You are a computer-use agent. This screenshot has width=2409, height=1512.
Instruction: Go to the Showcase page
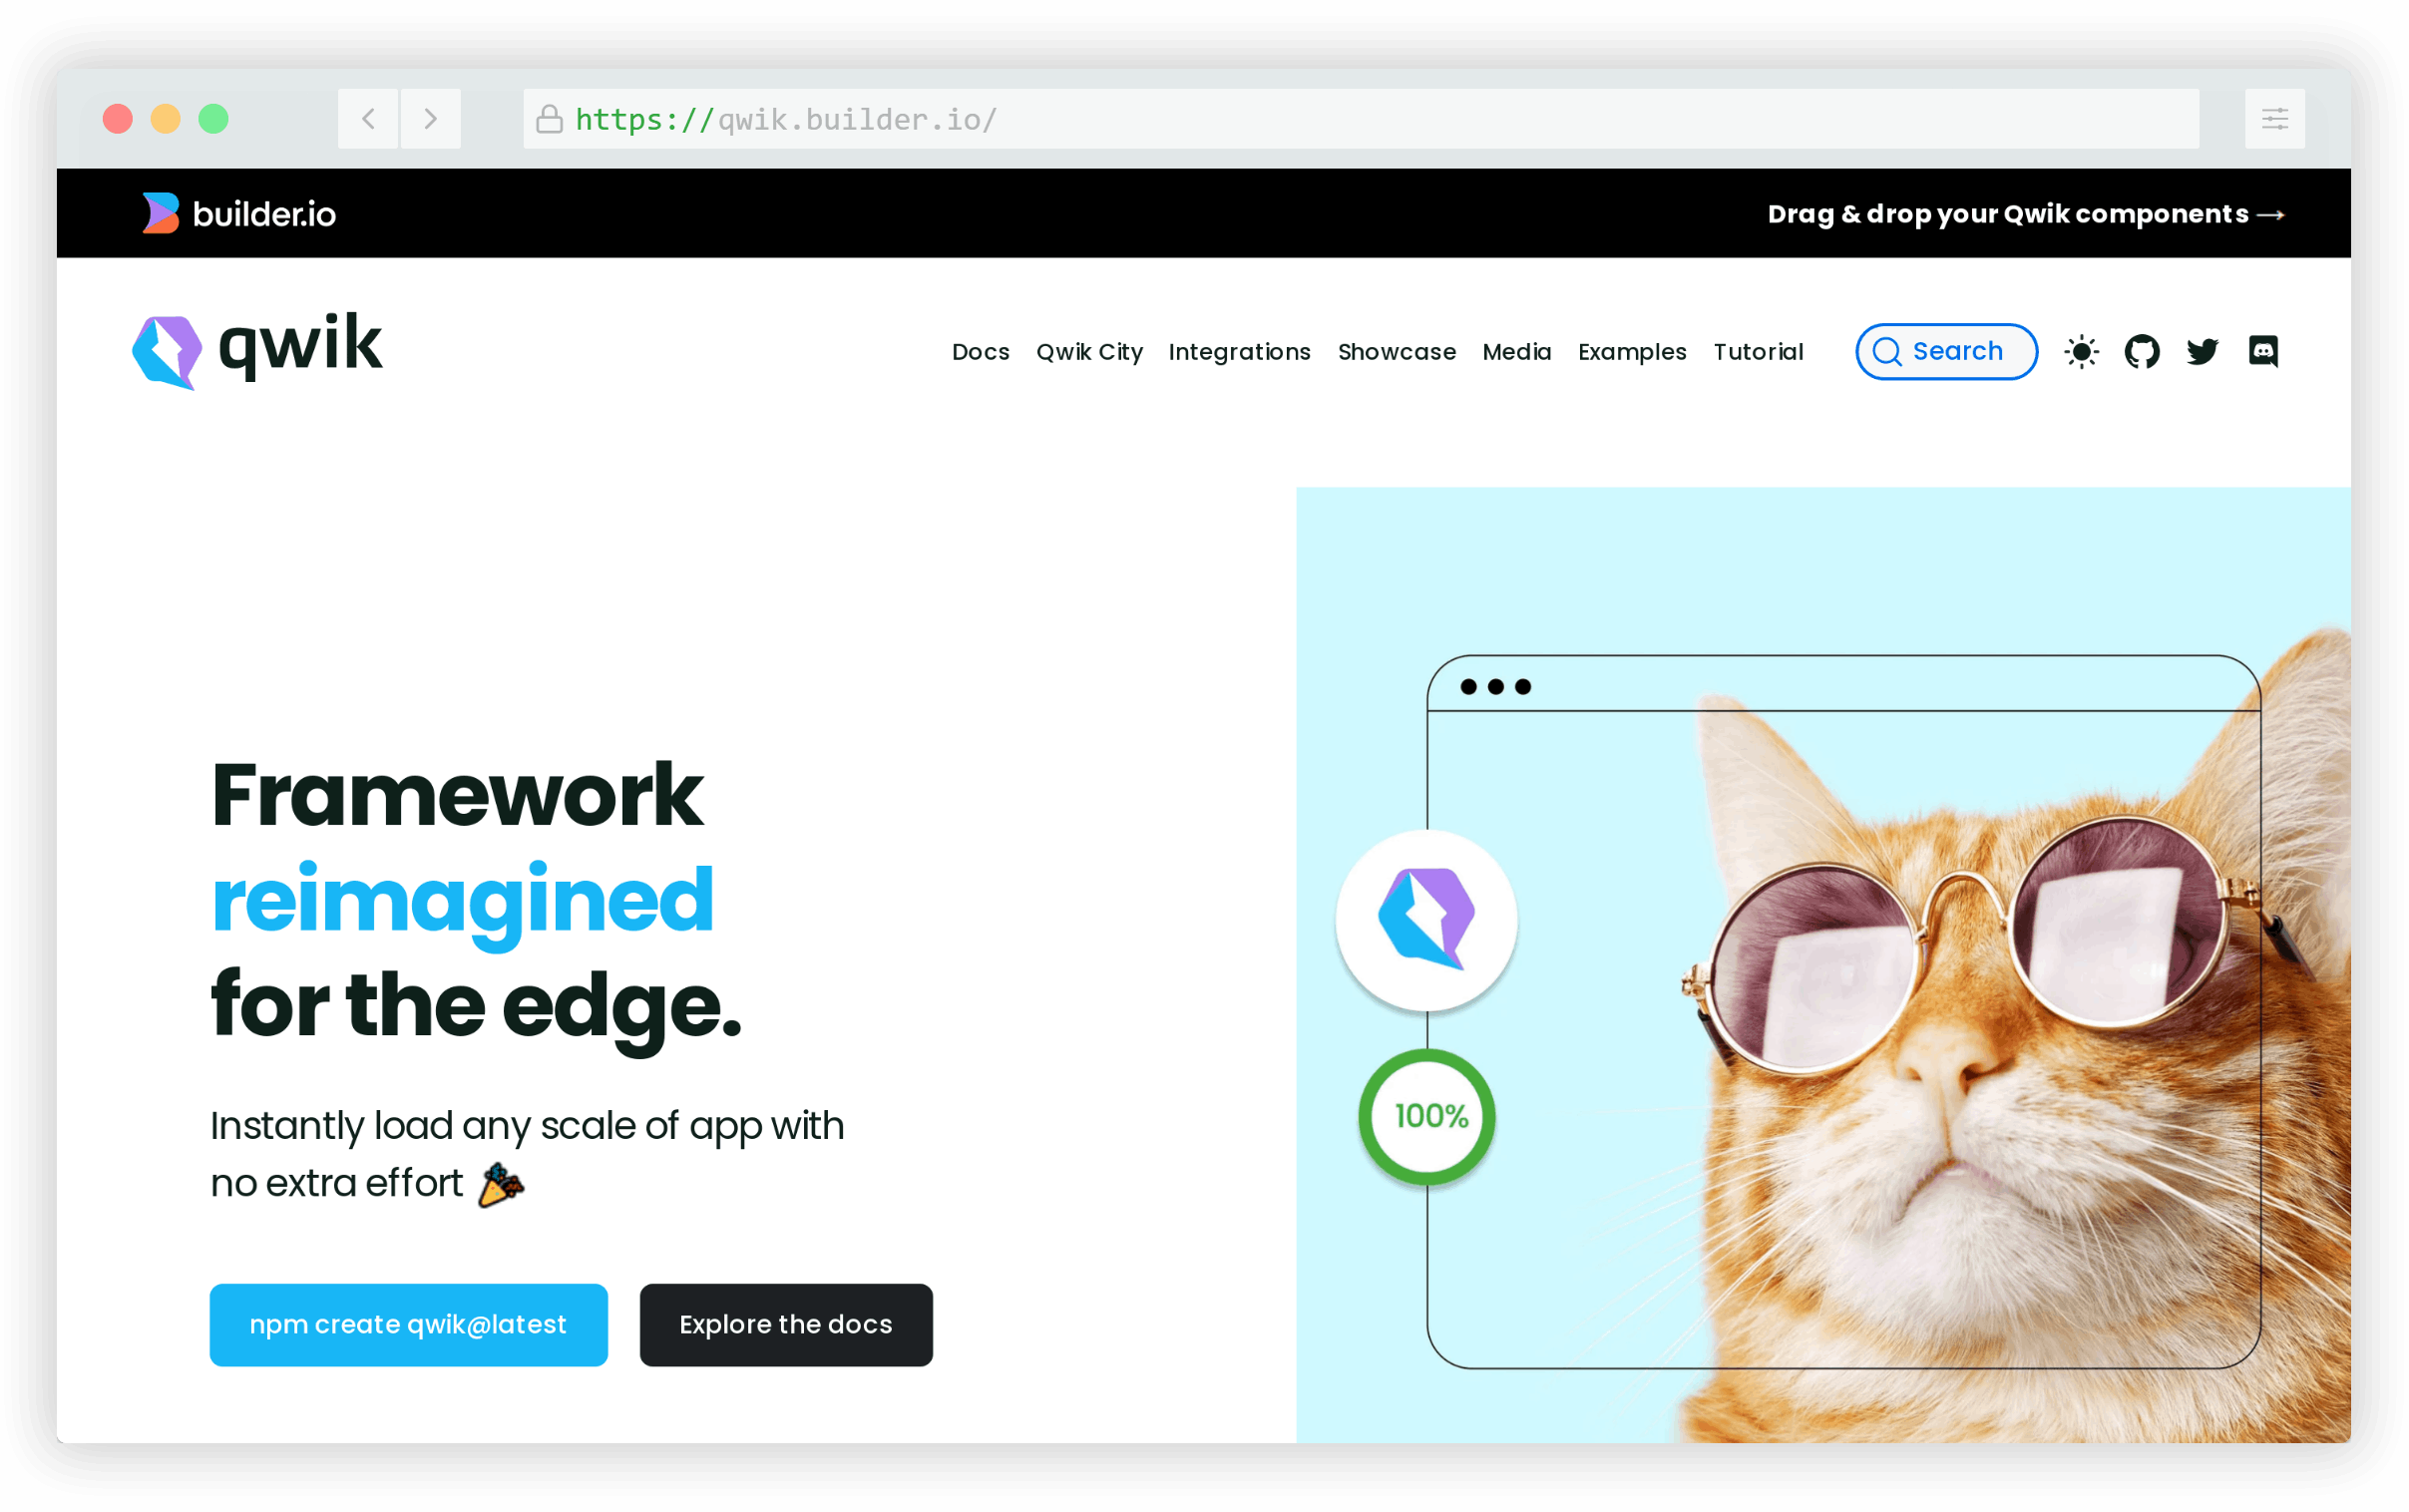[1396, 352]
